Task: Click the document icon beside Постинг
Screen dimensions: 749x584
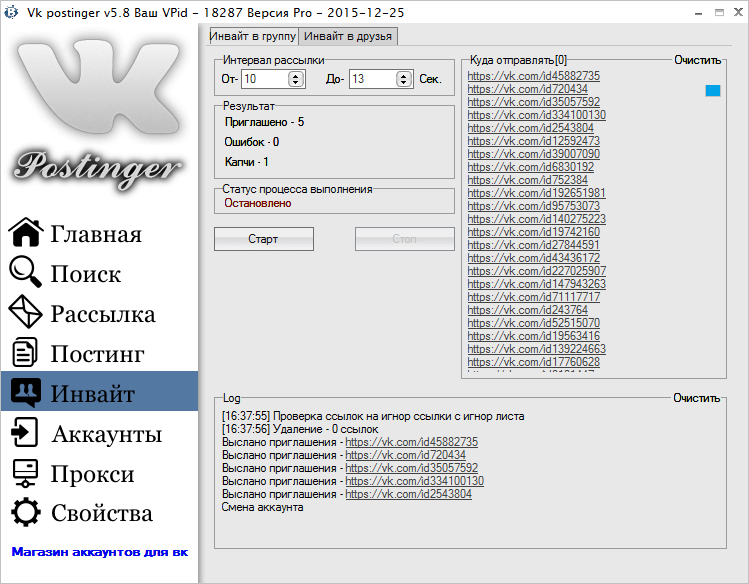Action: point(24,352)
